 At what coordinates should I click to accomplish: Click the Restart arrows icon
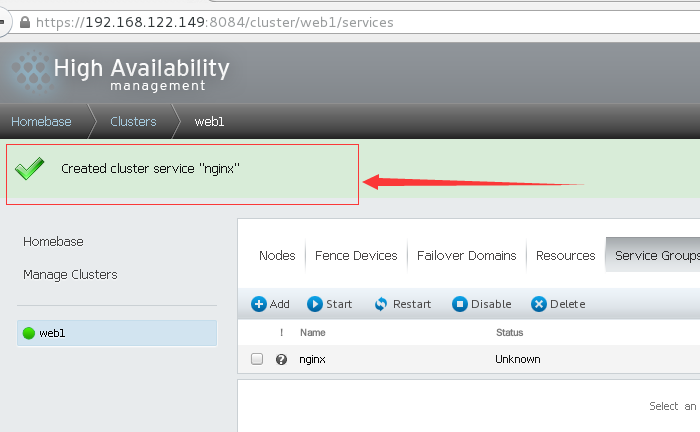(380, 304)
